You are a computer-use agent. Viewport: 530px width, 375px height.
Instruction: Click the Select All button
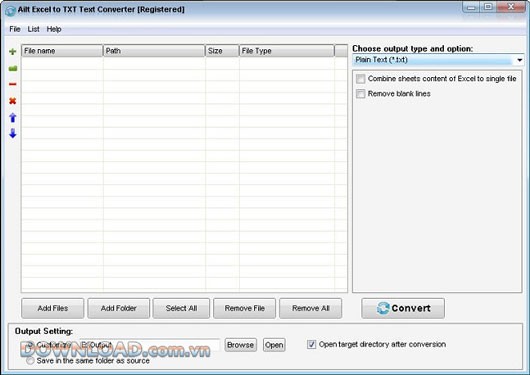point(181,308)
